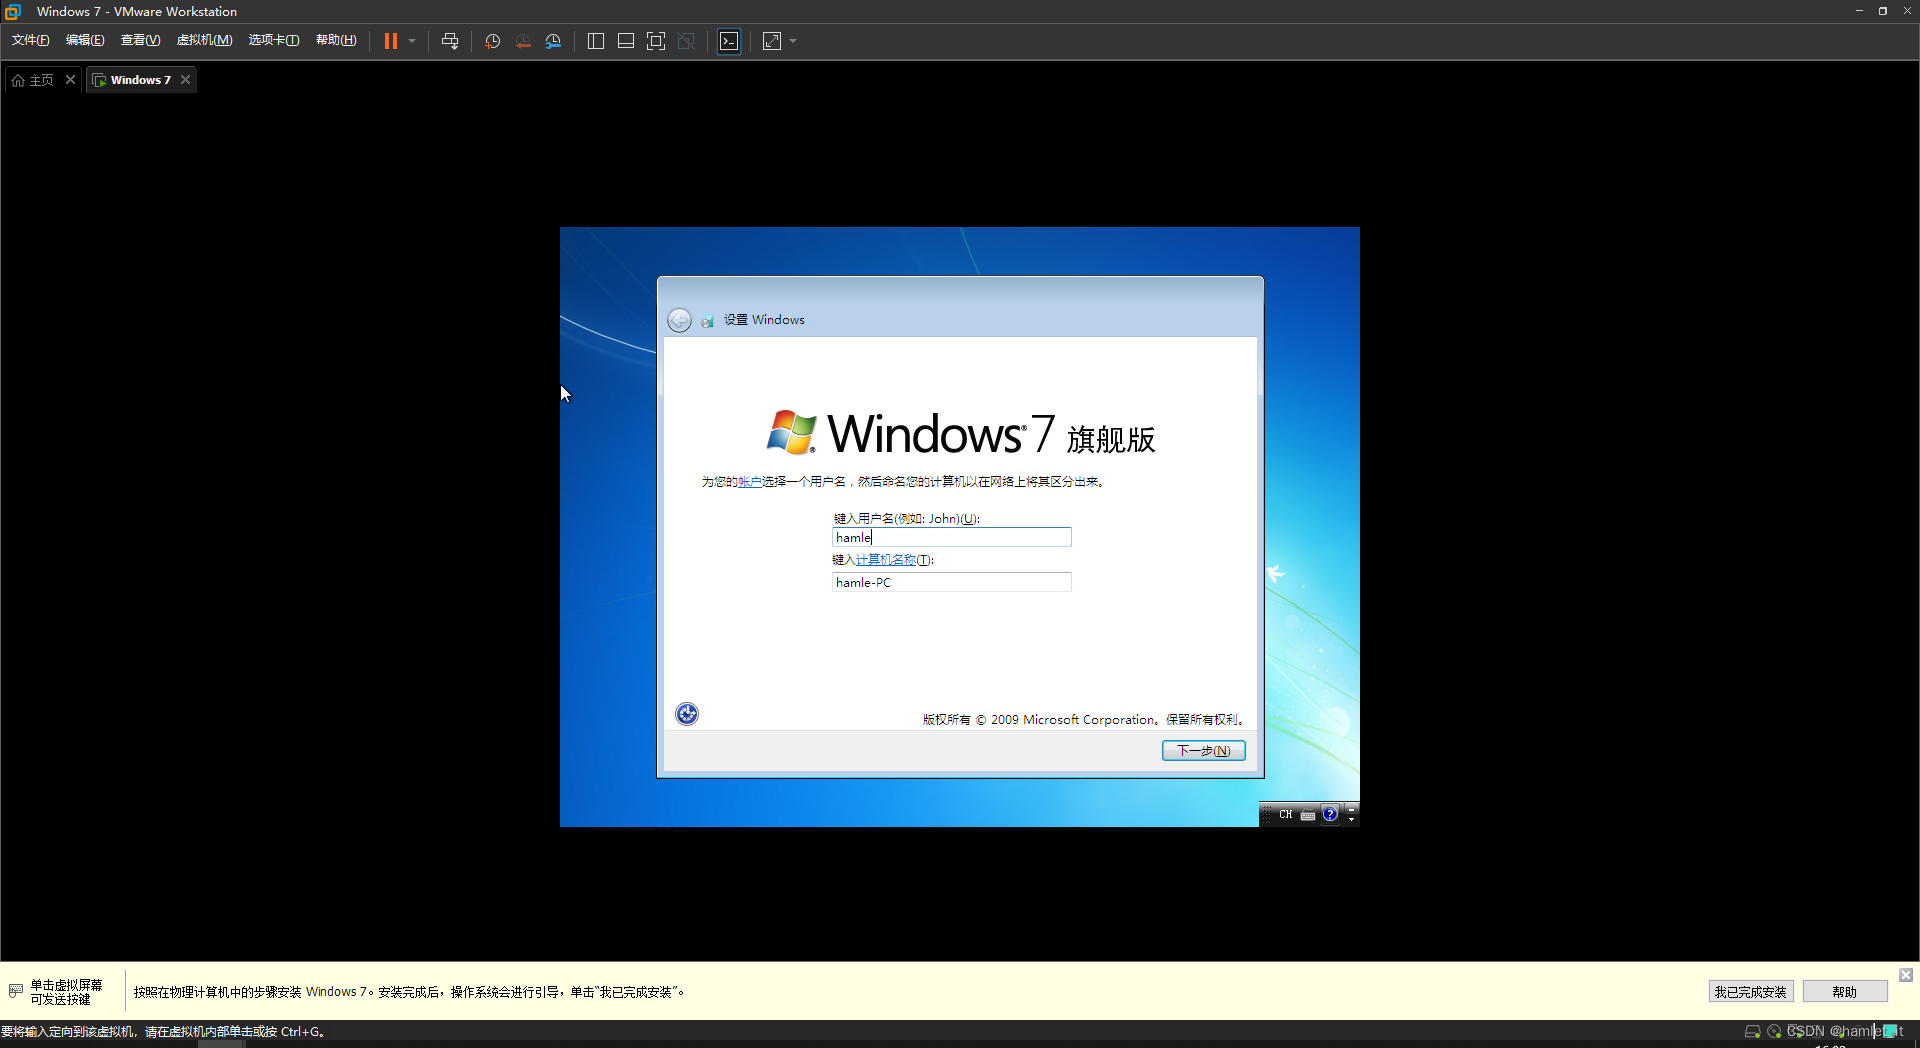Click the 账户 hyperlink in setup text
The image size is (1920, 1048).
coord(750,482)
